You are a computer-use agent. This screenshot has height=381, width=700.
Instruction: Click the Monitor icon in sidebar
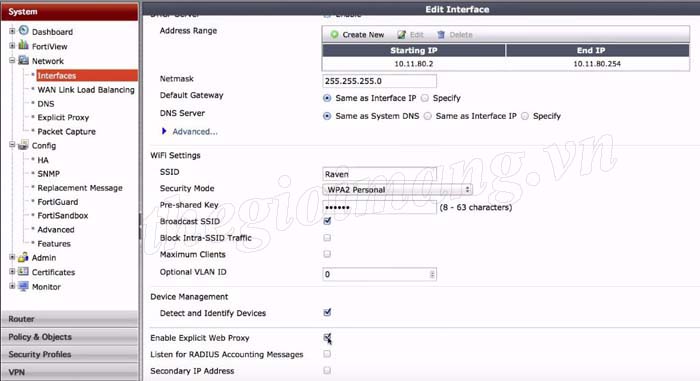pyautogui.click(x=23, y=286)
